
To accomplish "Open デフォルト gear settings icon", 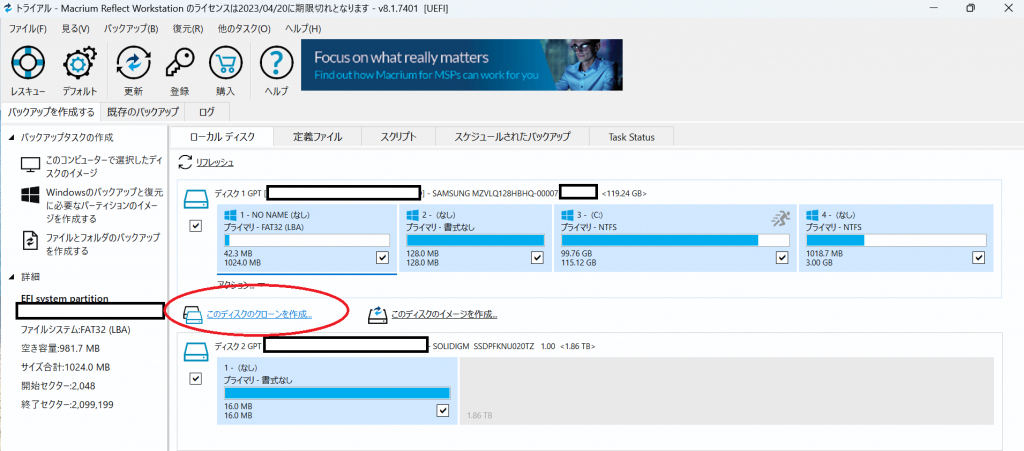I will [x=80, y=63].
